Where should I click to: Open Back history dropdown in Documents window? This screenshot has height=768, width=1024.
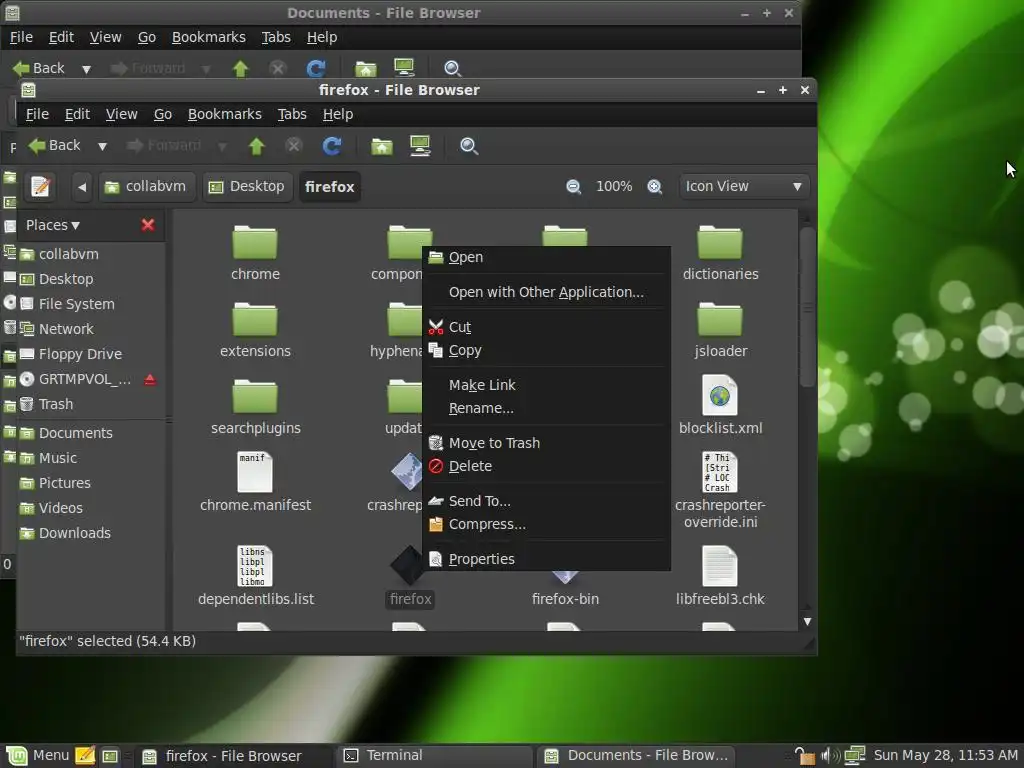86,69
